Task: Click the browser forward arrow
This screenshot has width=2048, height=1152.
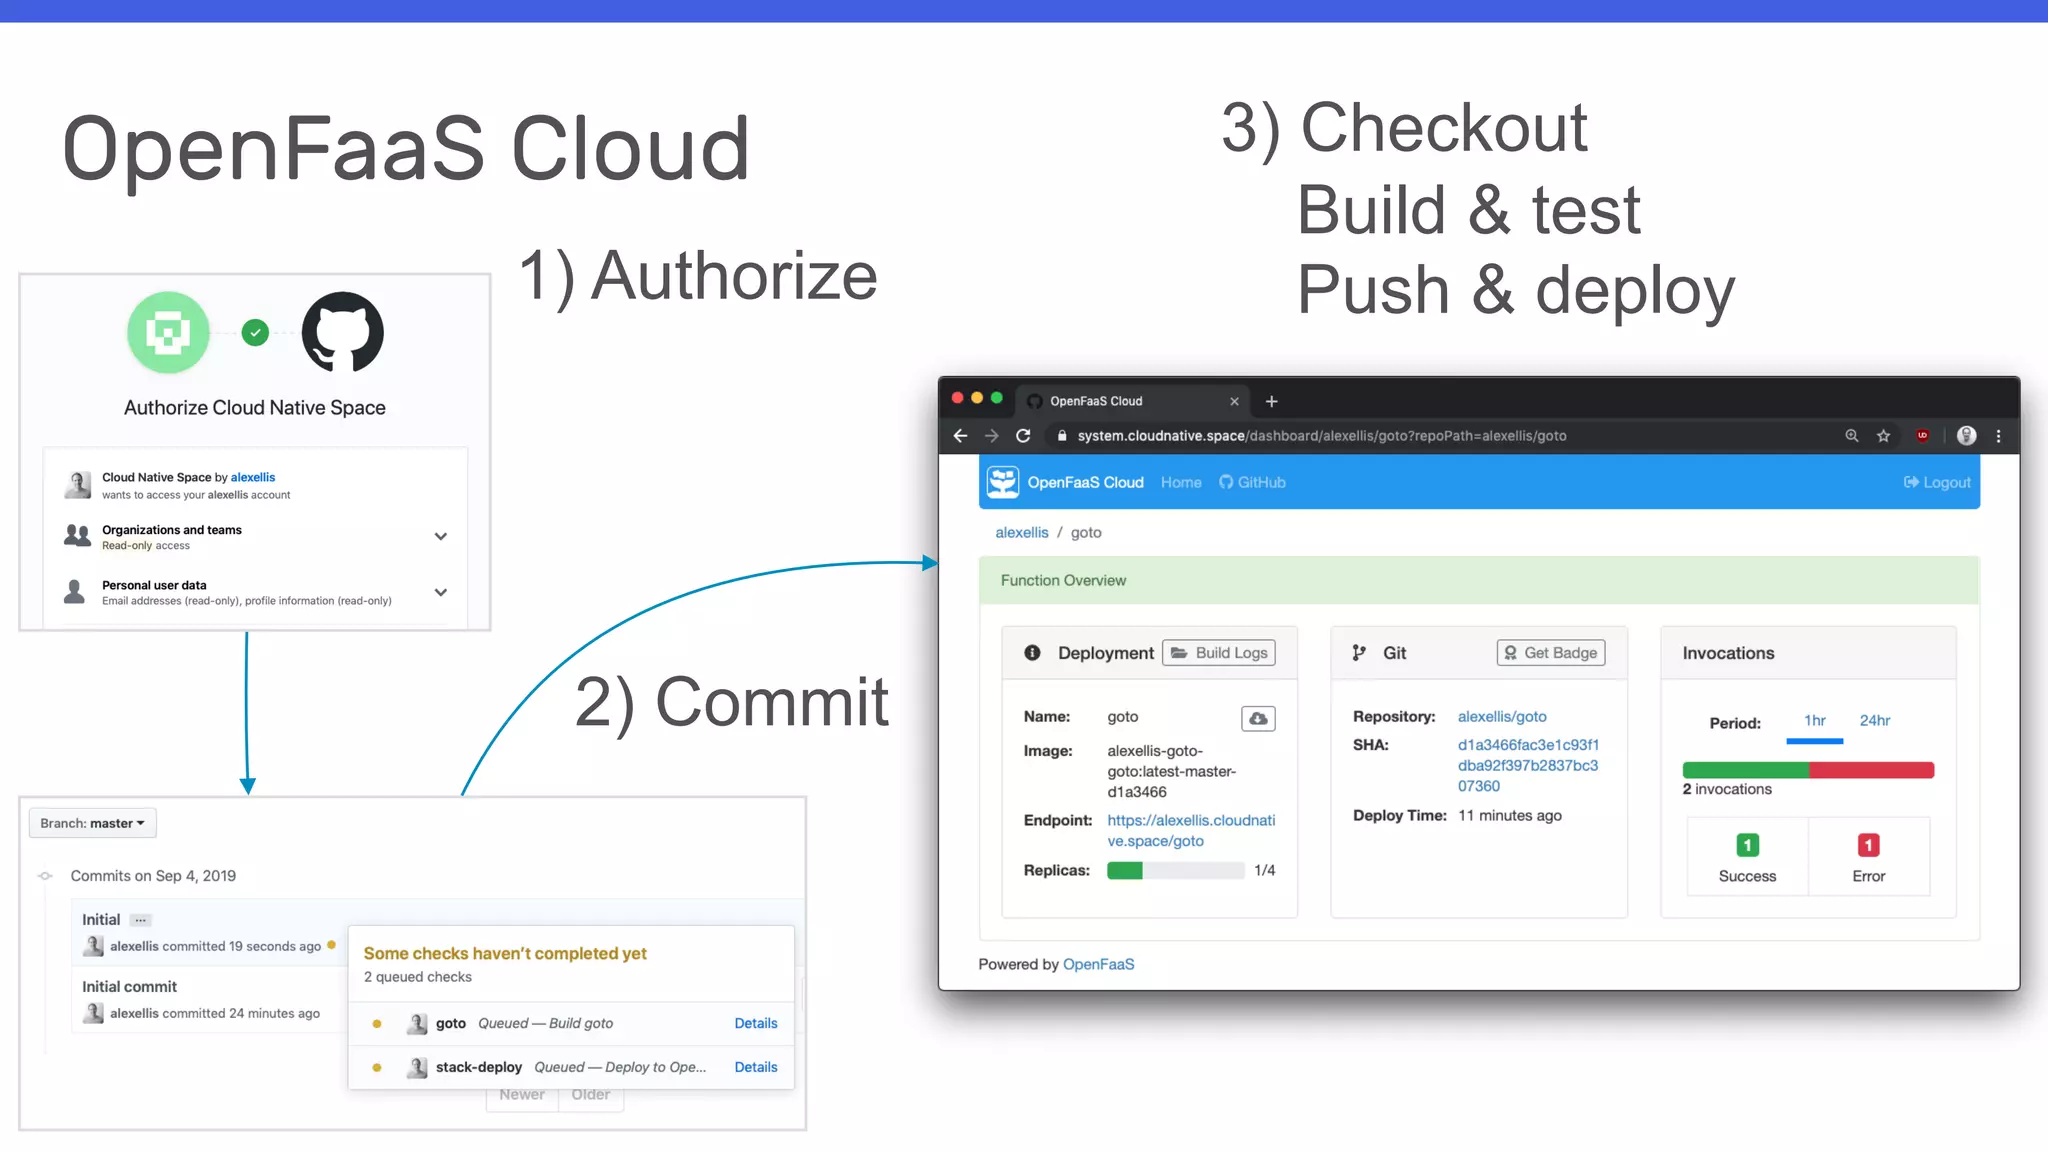Action: [991, 436]
